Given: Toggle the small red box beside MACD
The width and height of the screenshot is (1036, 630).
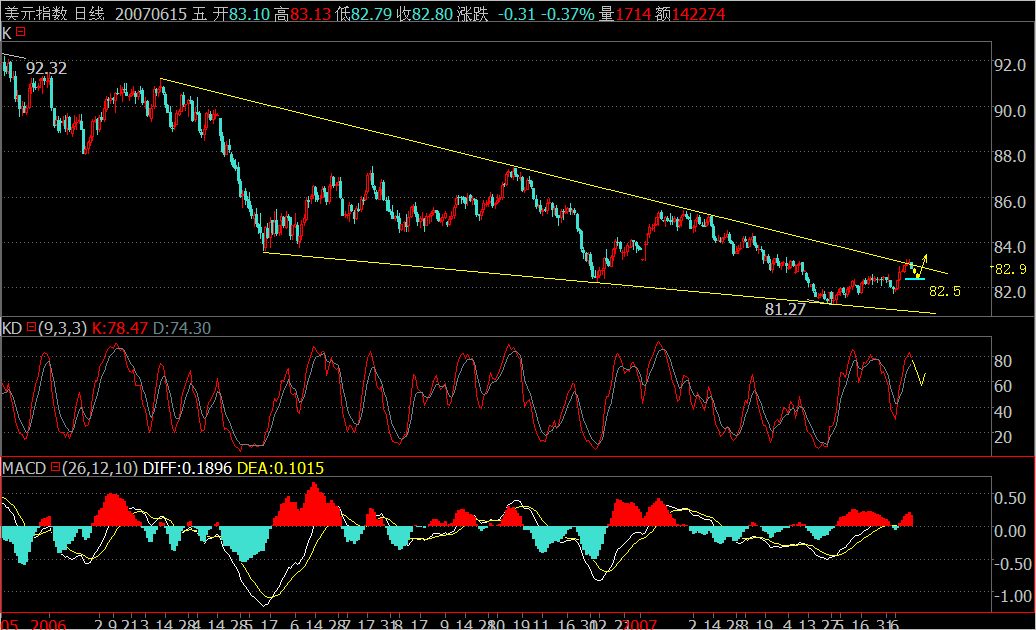Looking at the screenshot, I should coord(56,467).
